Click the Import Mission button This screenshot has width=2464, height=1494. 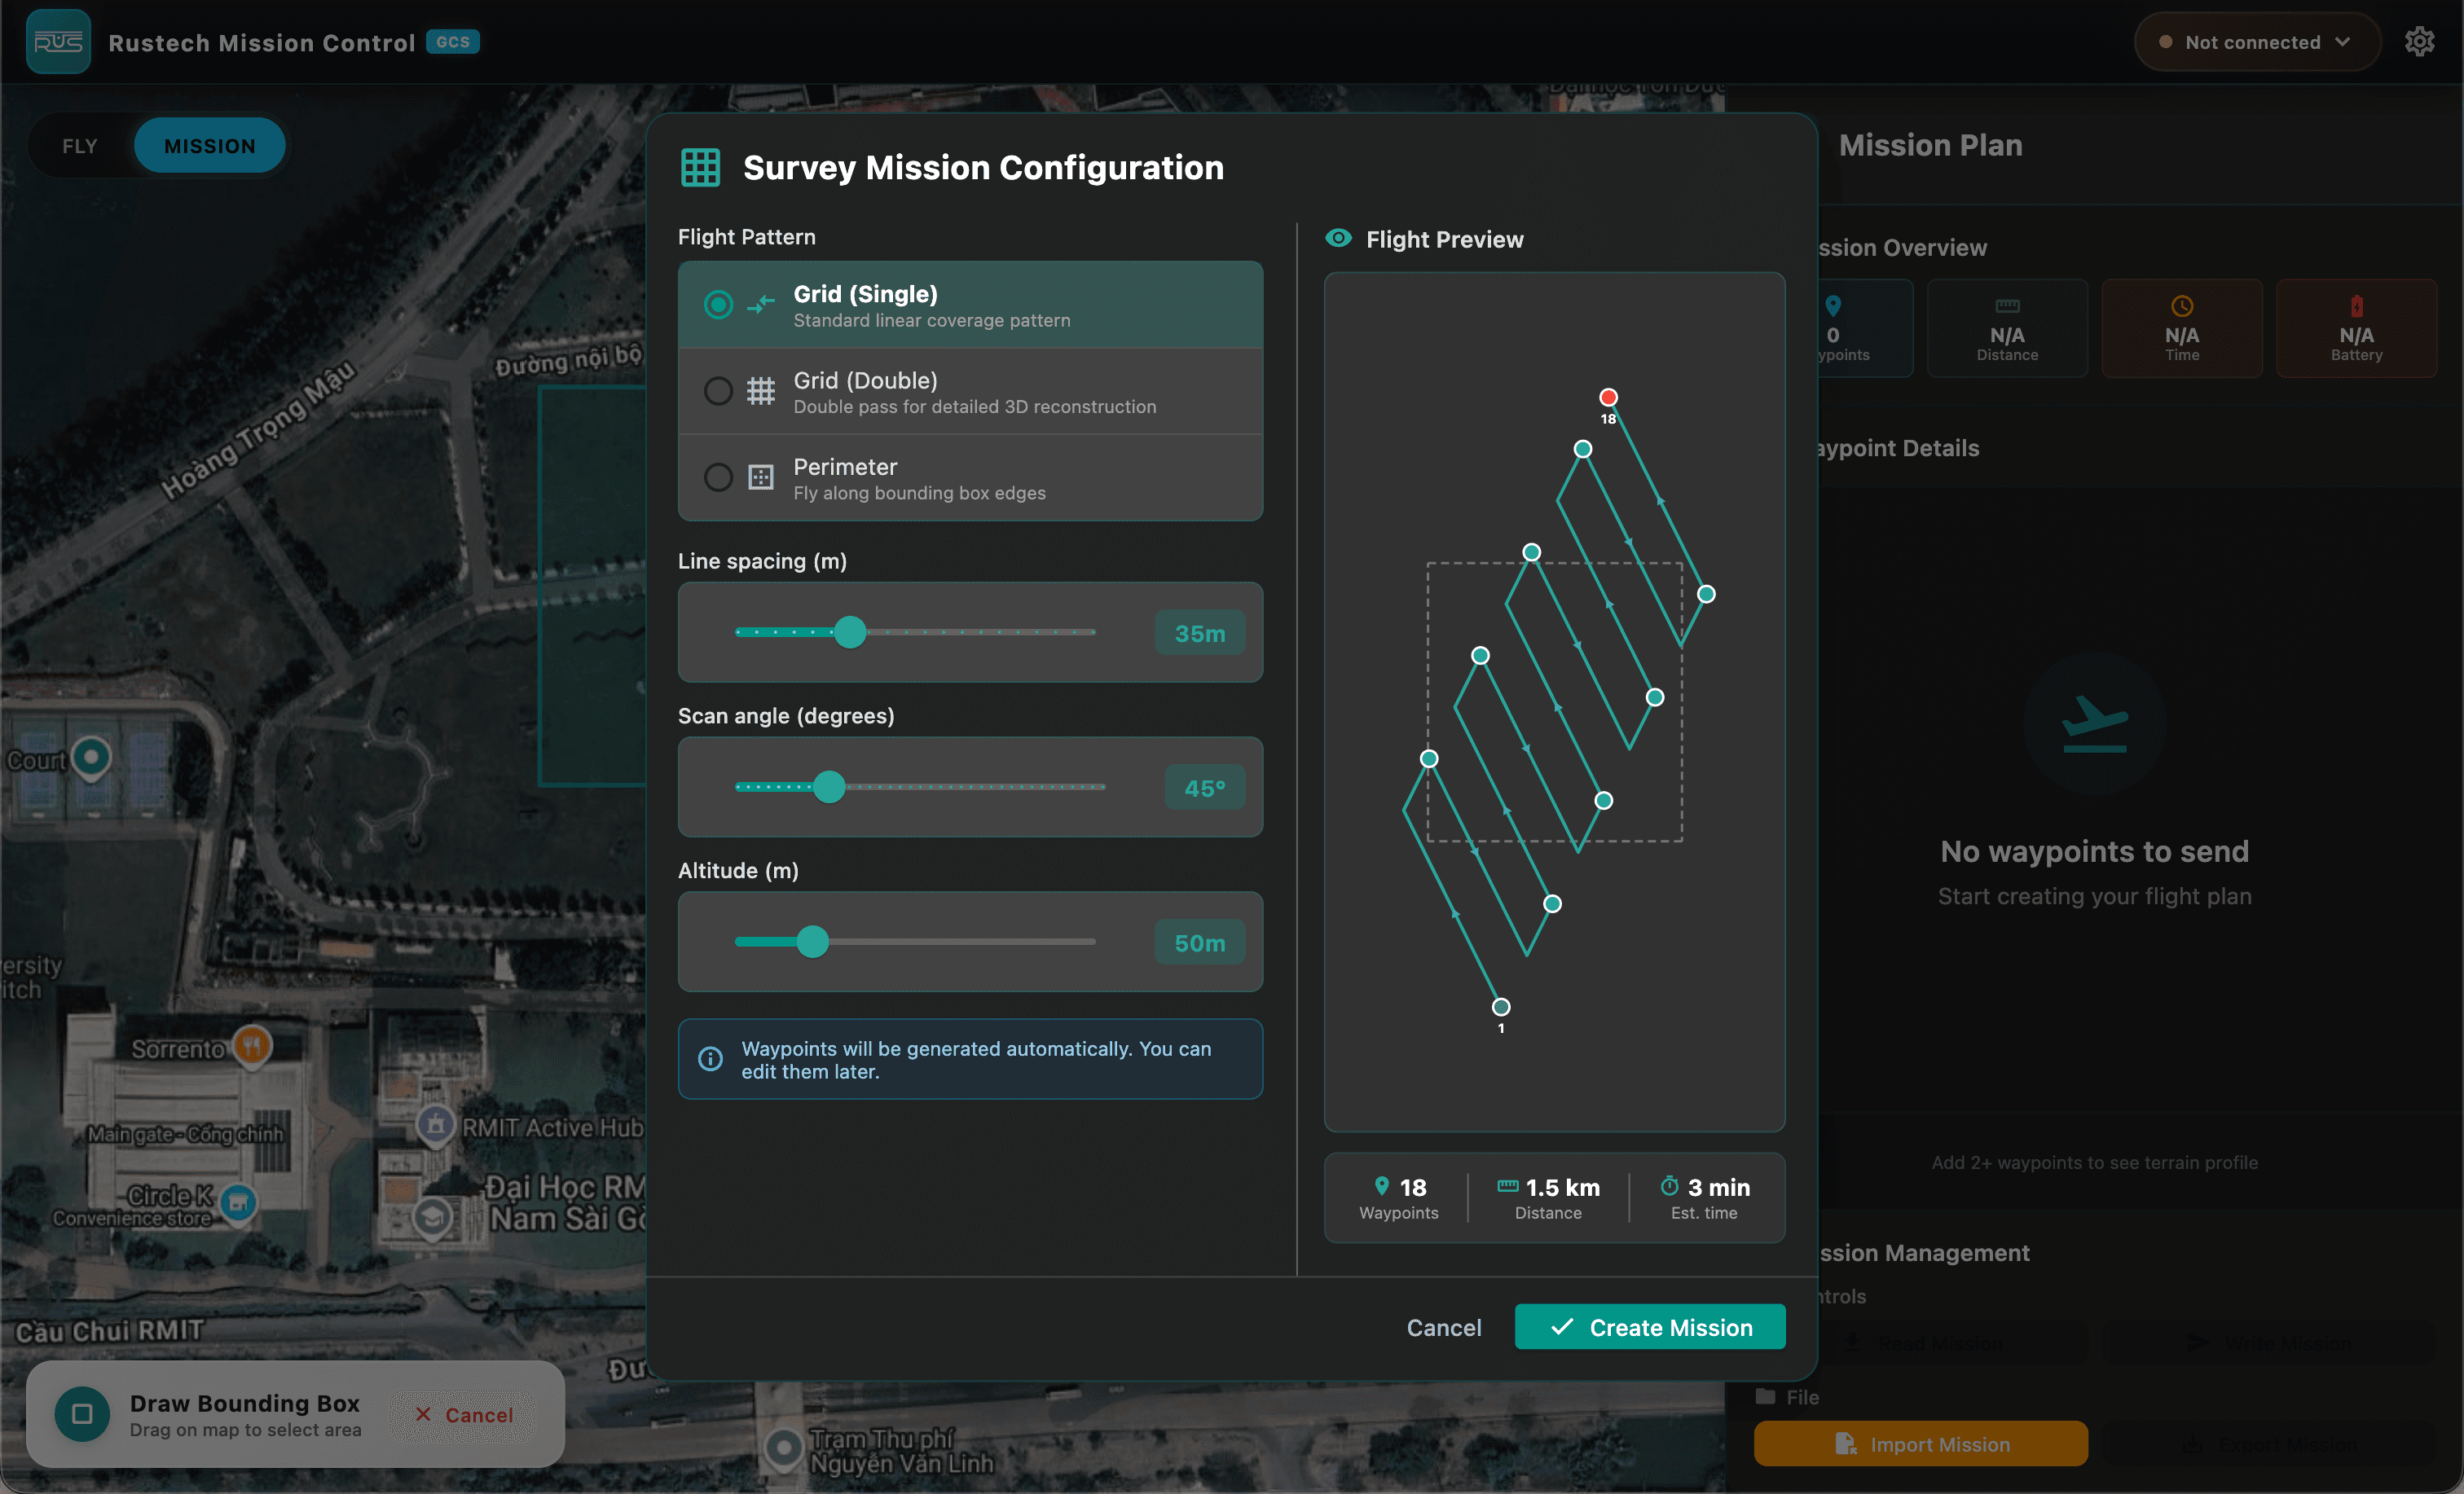coord(1920,1444)
